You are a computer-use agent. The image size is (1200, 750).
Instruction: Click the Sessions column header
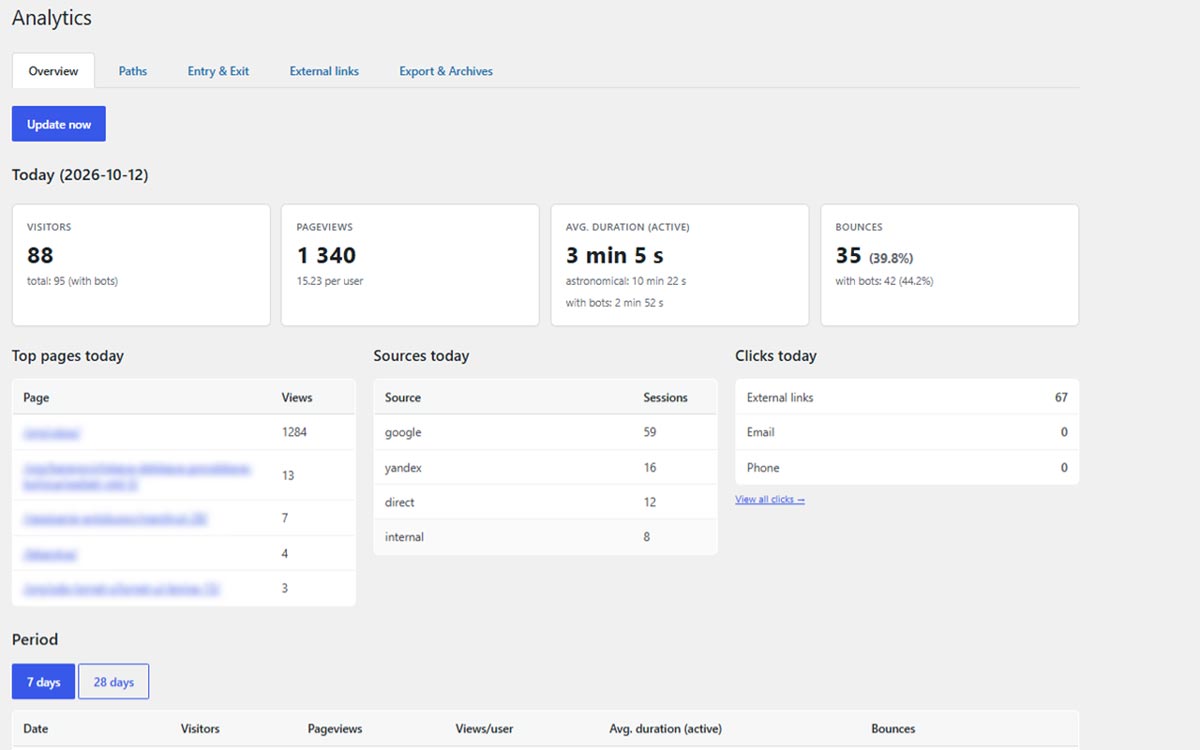tap(665, 397)
